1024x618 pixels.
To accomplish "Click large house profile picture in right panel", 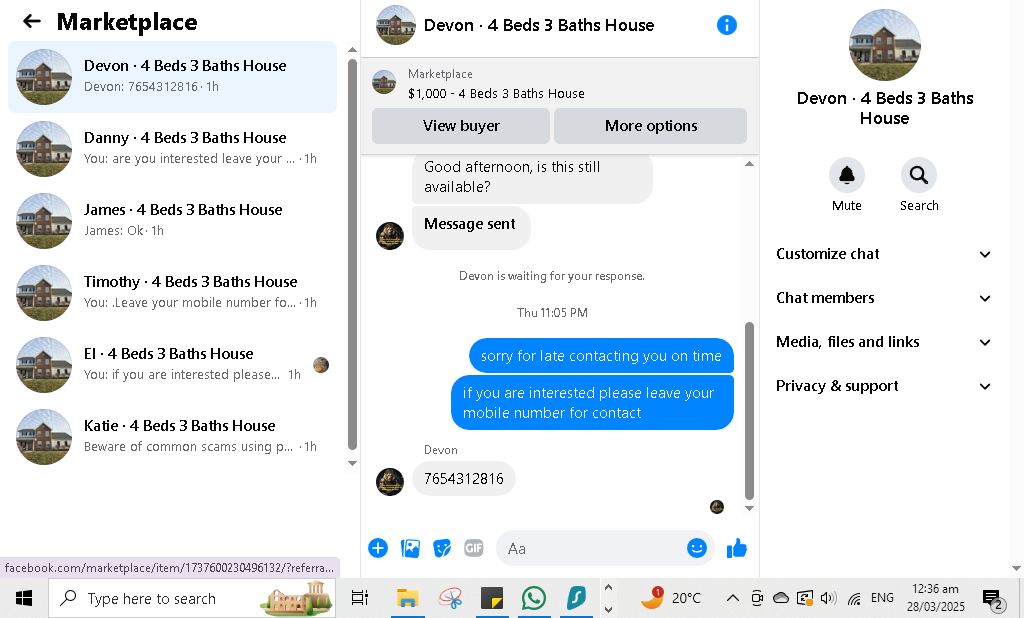I will pos(884,45).
